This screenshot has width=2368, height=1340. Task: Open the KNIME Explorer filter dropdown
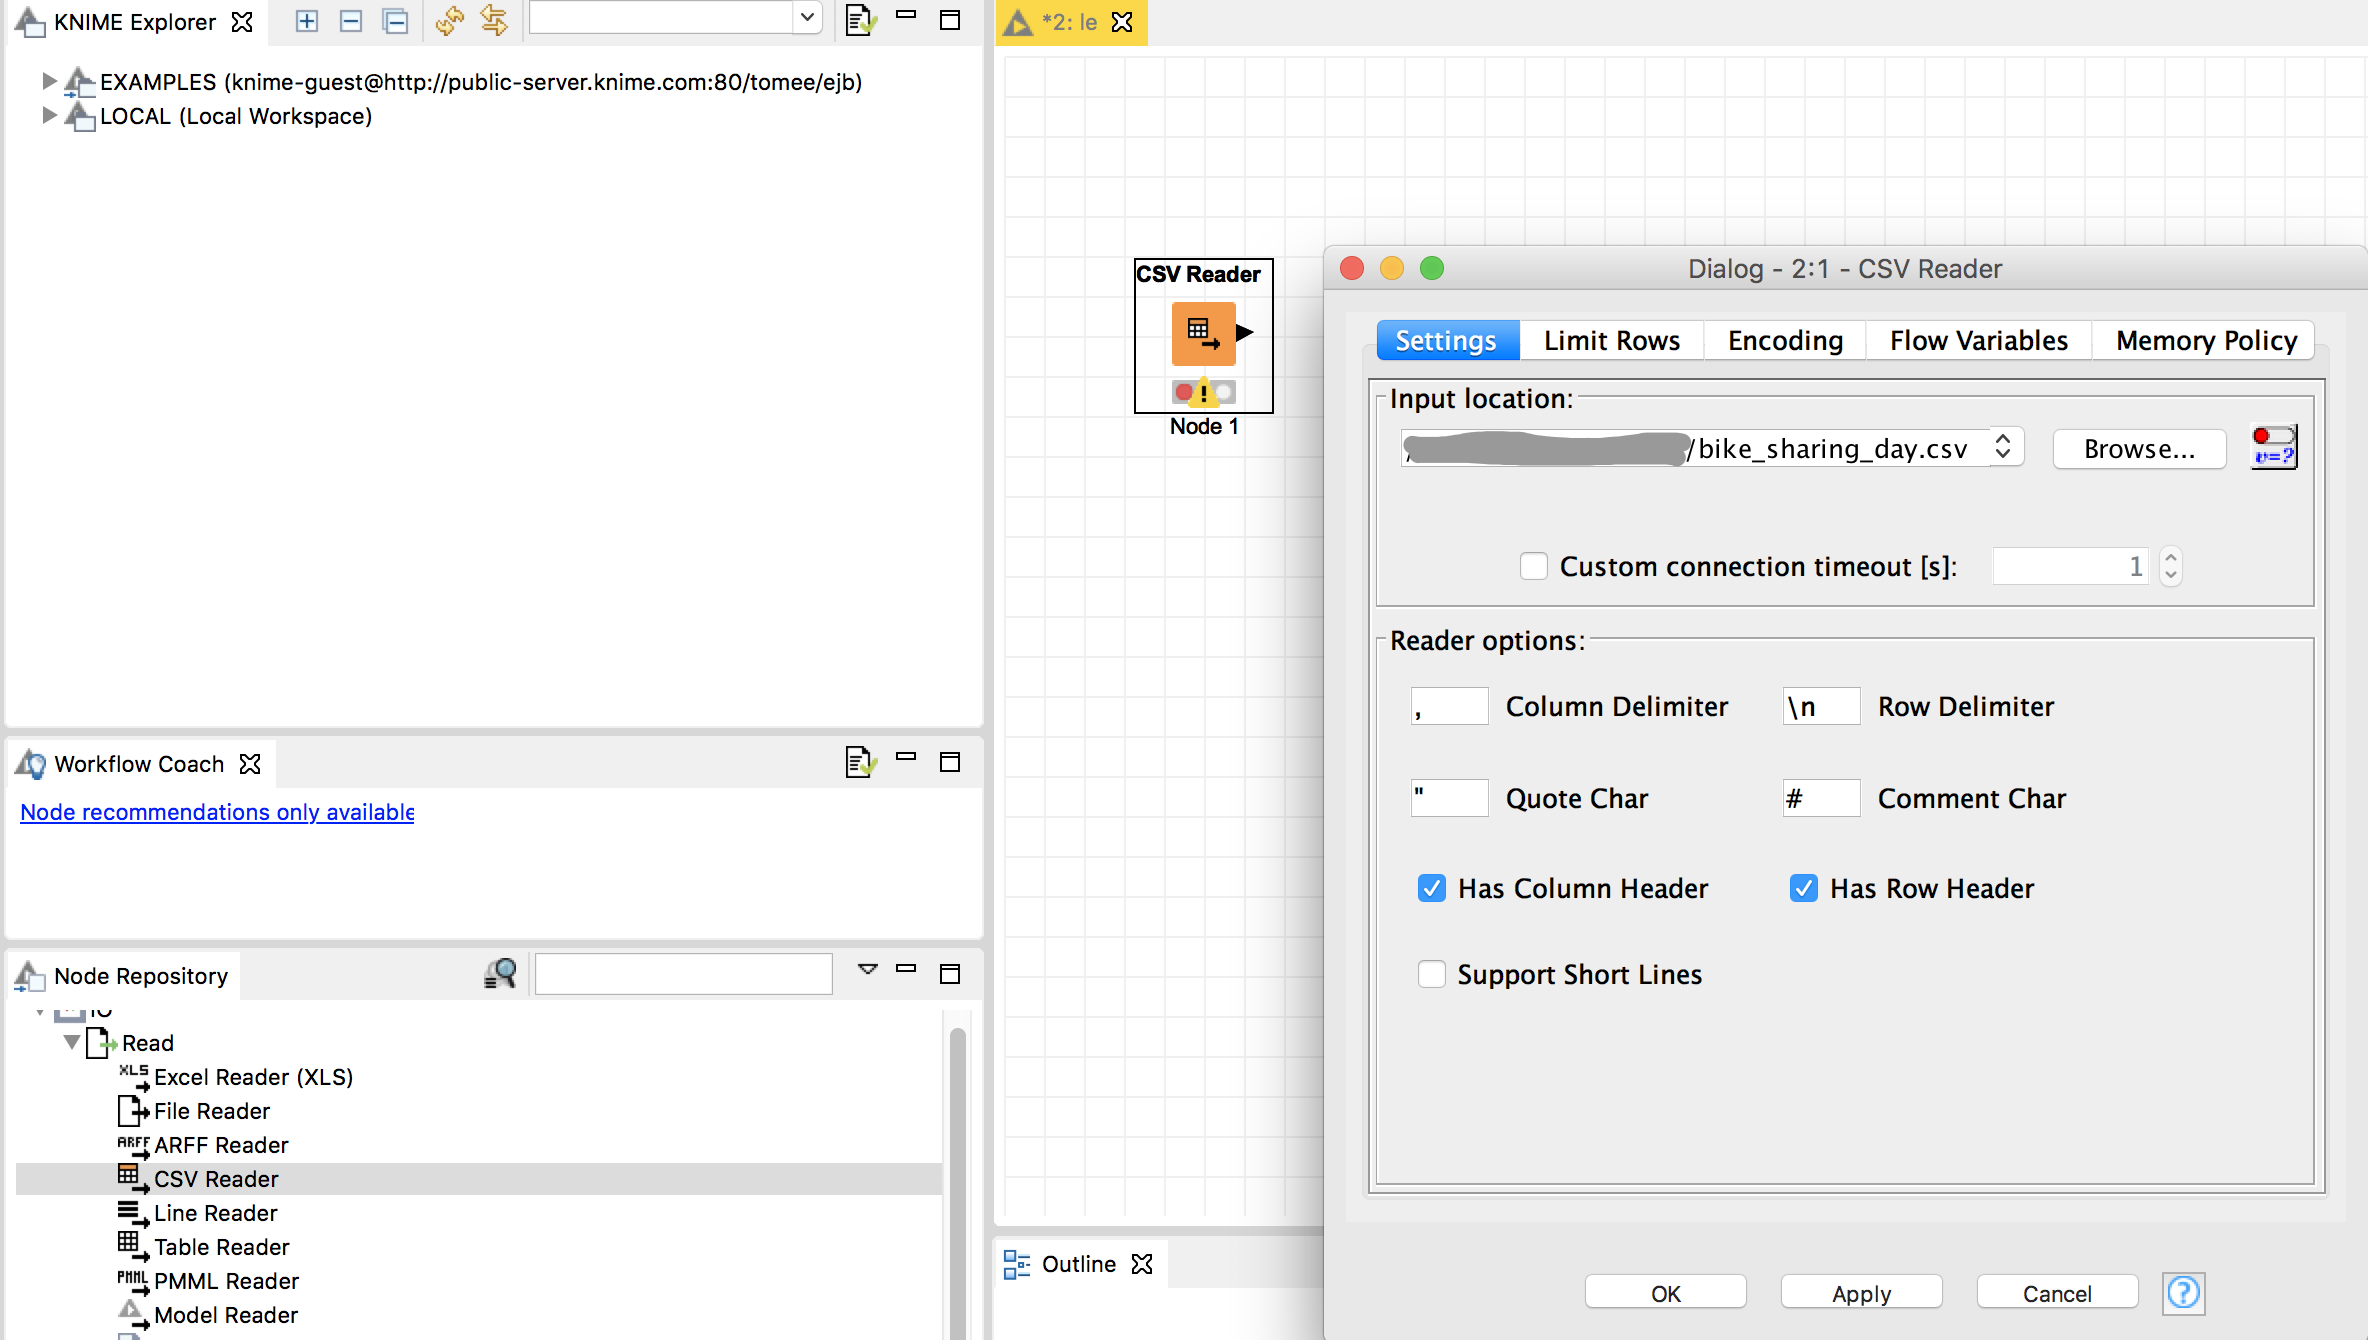[x=806, y=18]
